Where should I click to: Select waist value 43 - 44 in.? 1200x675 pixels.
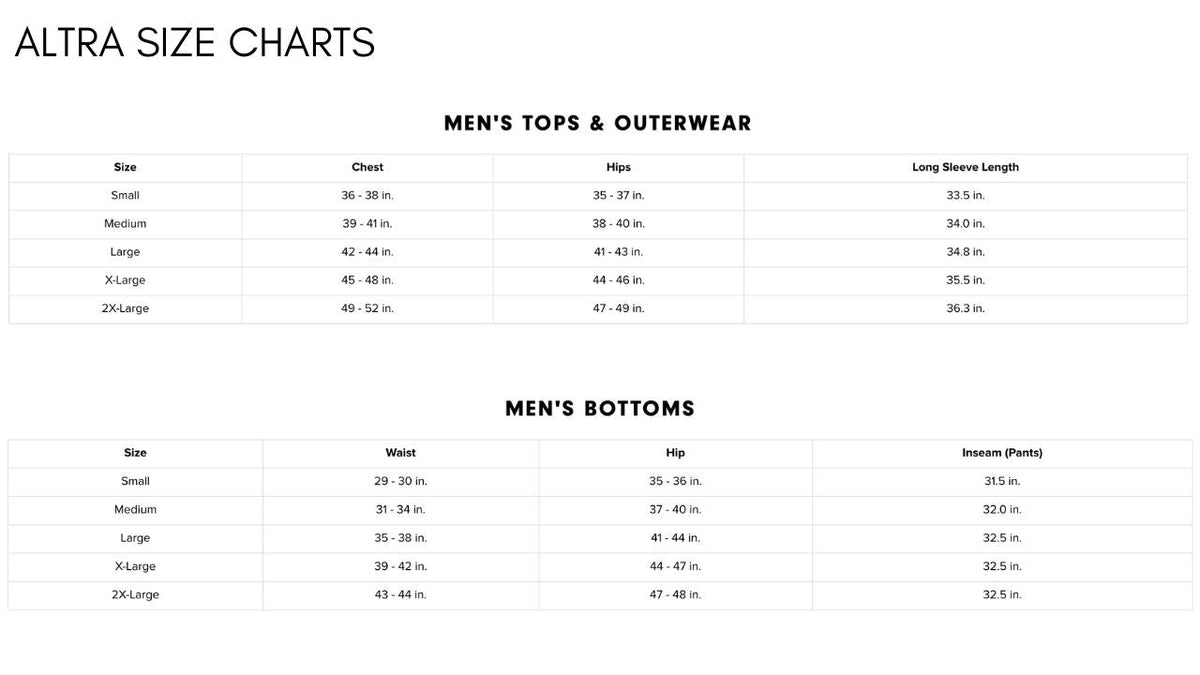click(400, 595)
